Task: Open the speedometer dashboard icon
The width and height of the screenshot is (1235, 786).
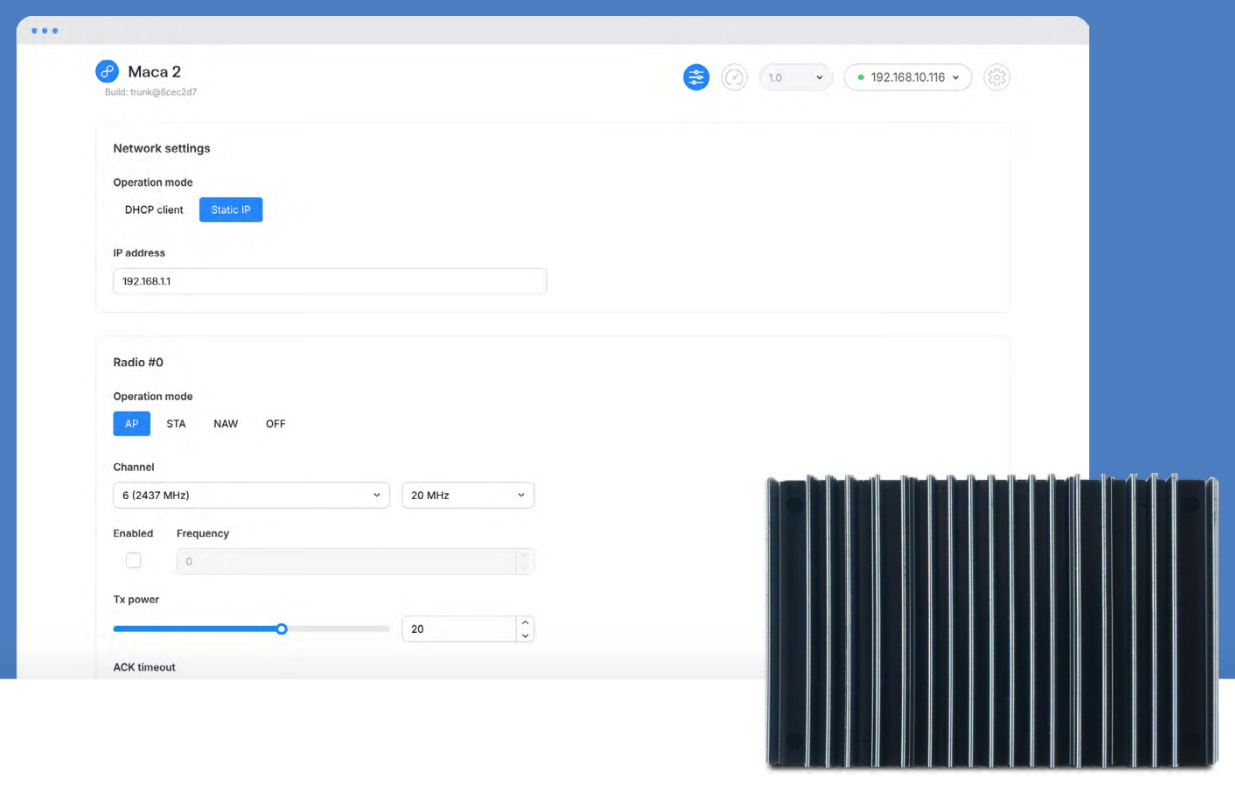Action: coord(734,77)
